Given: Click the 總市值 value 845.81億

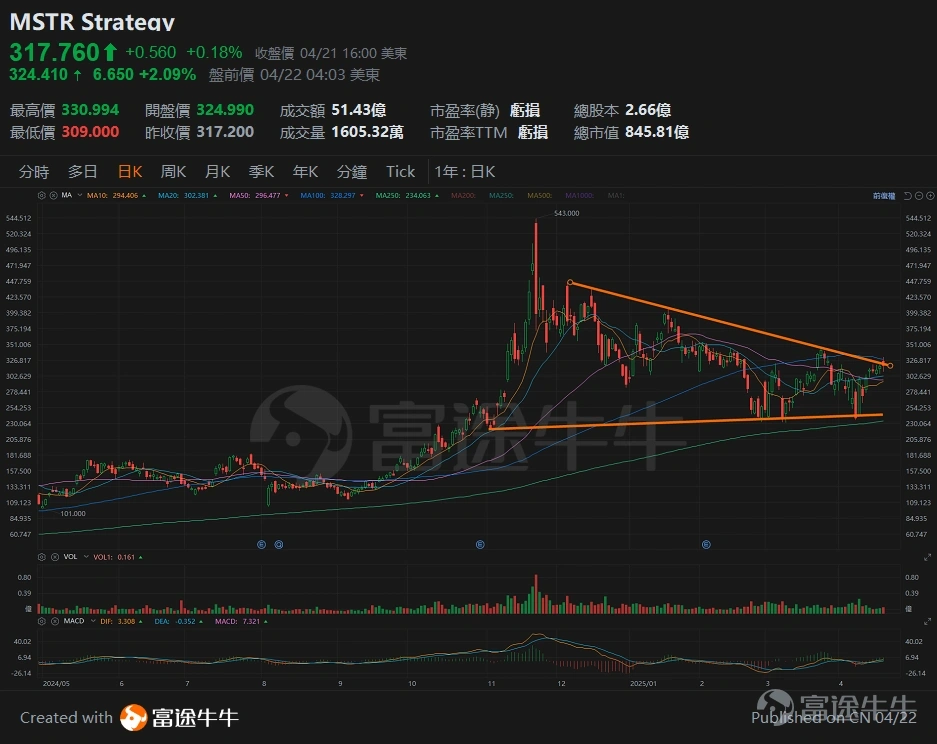Looking at the screenshot, I should pyautogui.click(x=657, y=132).
